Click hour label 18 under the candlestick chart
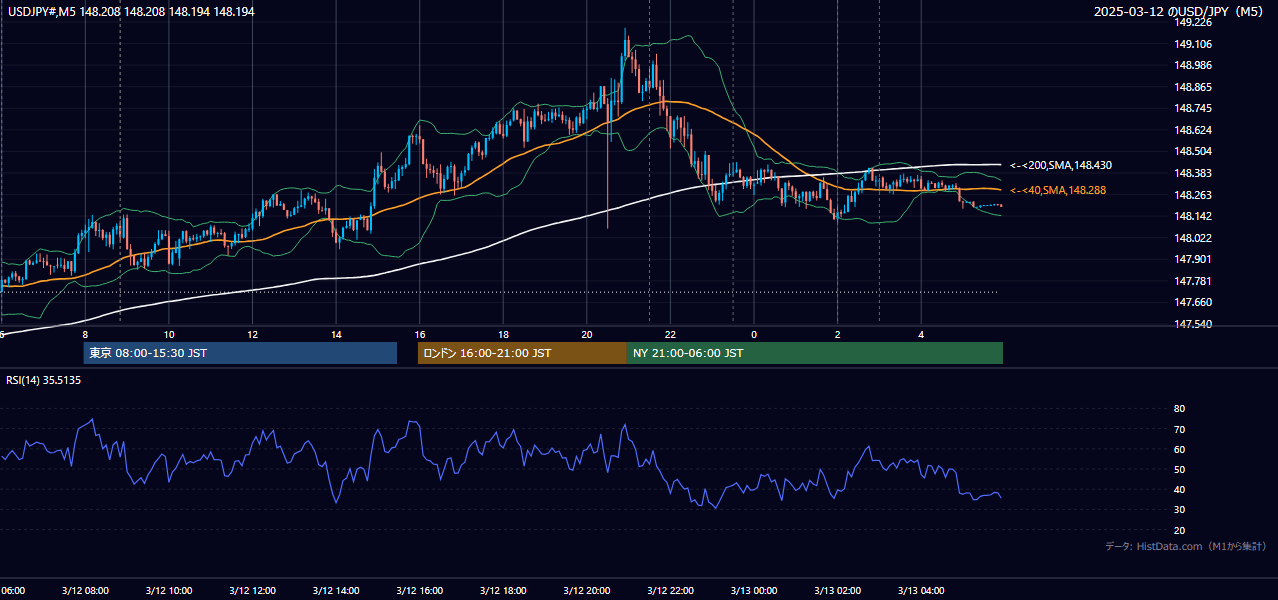1278x600 pixels. pos(503,334)
